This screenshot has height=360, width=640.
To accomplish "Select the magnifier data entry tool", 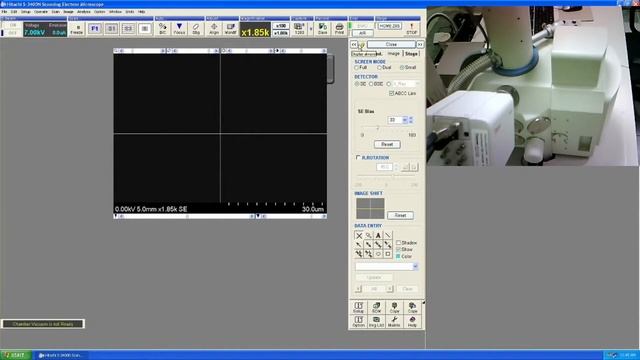I will (369, 236).
